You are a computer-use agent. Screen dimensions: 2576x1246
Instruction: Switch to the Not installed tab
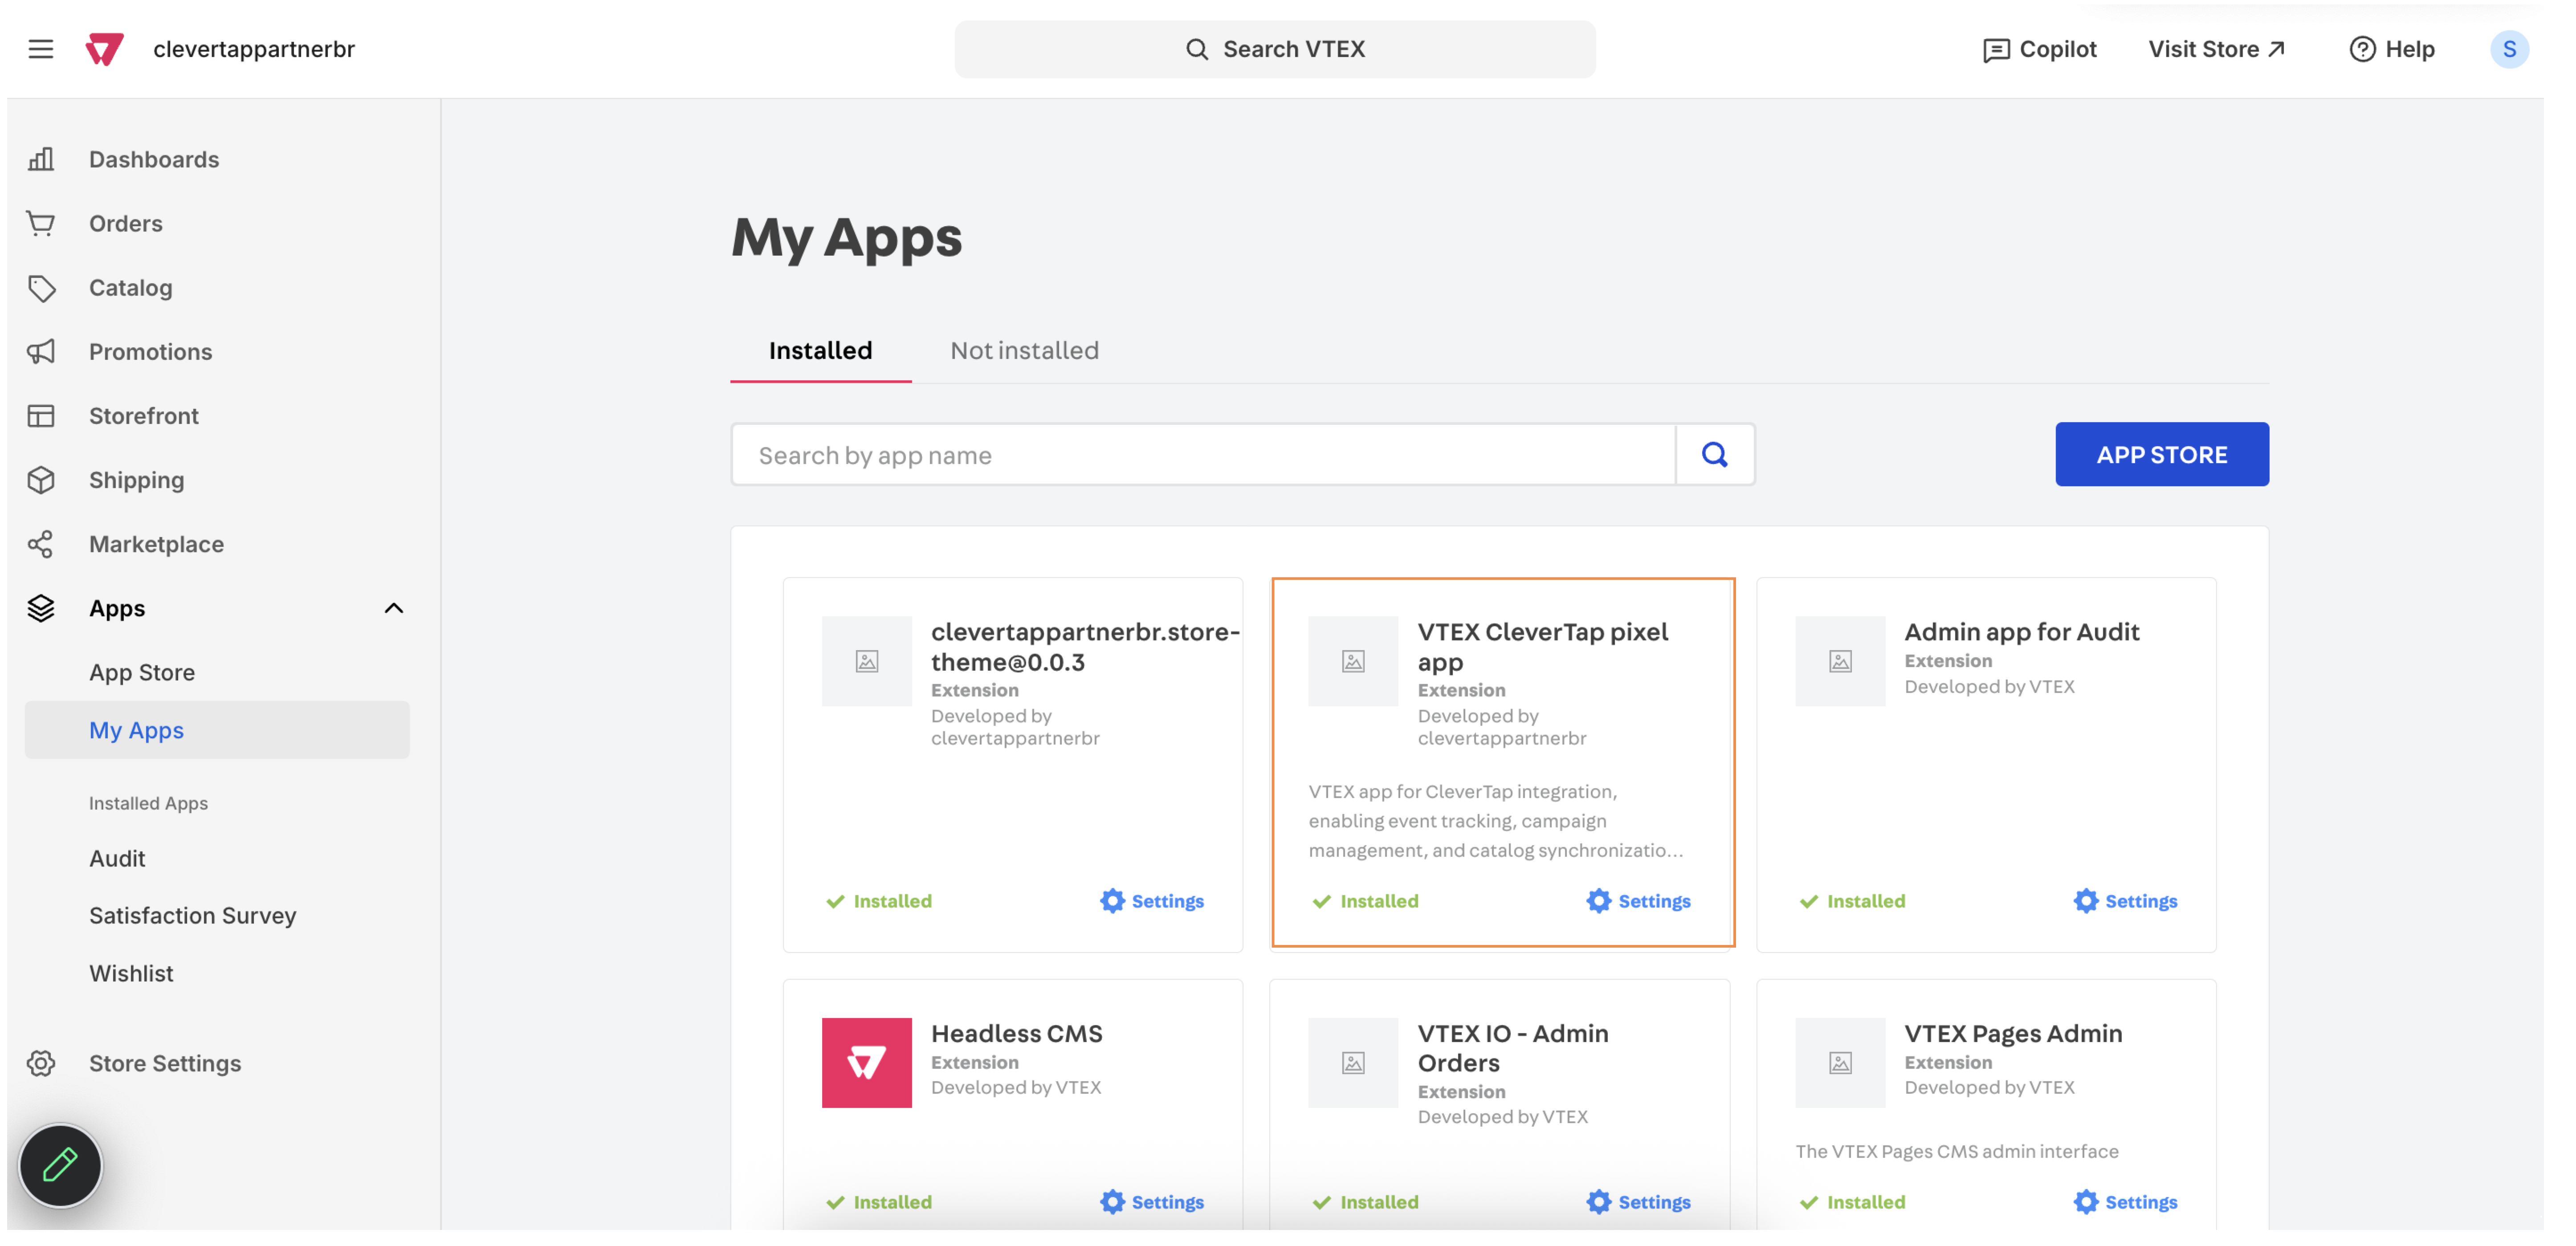[x=1024, y=350]
